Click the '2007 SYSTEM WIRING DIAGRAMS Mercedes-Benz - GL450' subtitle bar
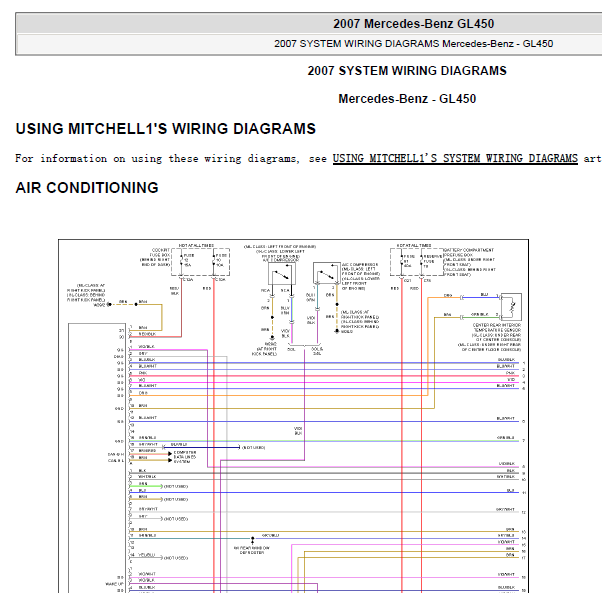The width and height of the screenshot is (602, 593). 413,44
